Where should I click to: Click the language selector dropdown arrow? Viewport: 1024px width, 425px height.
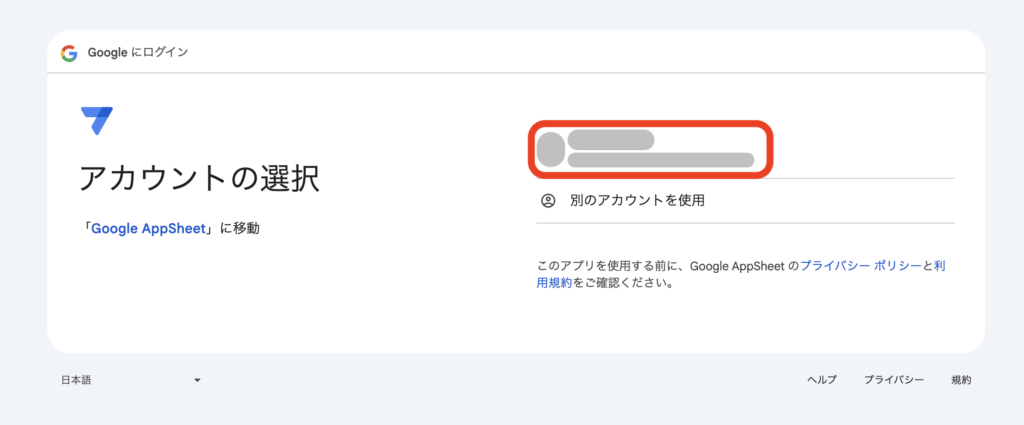tap(197, 380)
